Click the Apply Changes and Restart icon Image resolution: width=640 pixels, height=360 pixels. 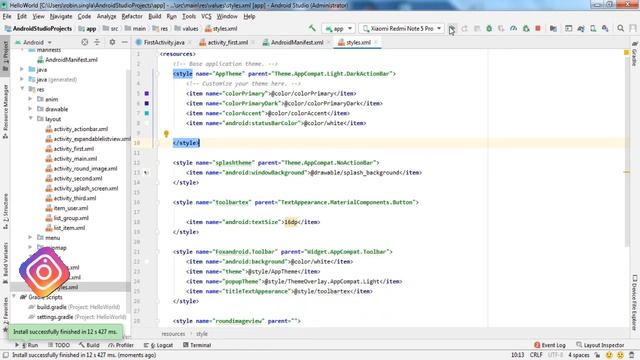[464, 29]
